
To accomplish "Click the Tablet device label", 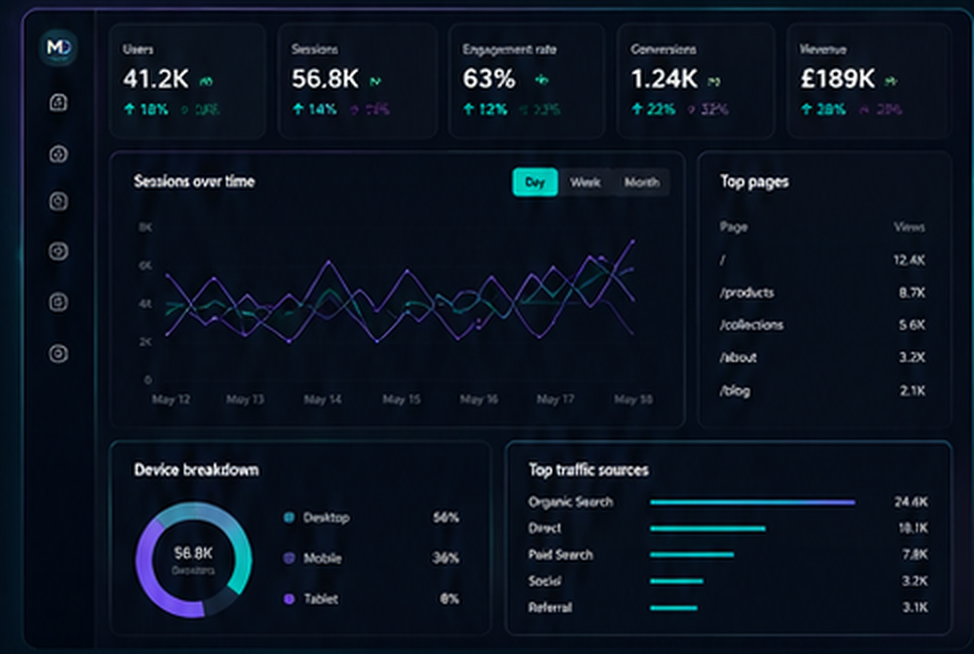I will [x=321, y=599].
